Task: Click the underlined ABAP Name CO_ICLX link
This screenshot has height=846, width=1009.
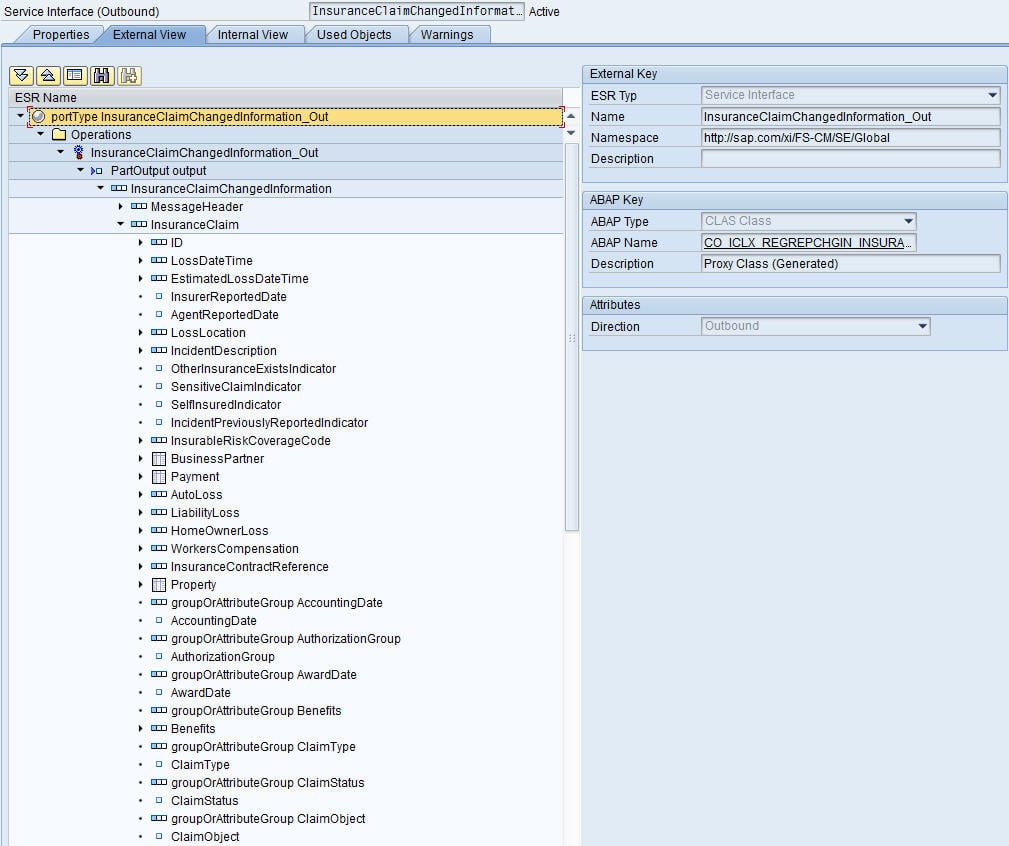Action: 806,242
